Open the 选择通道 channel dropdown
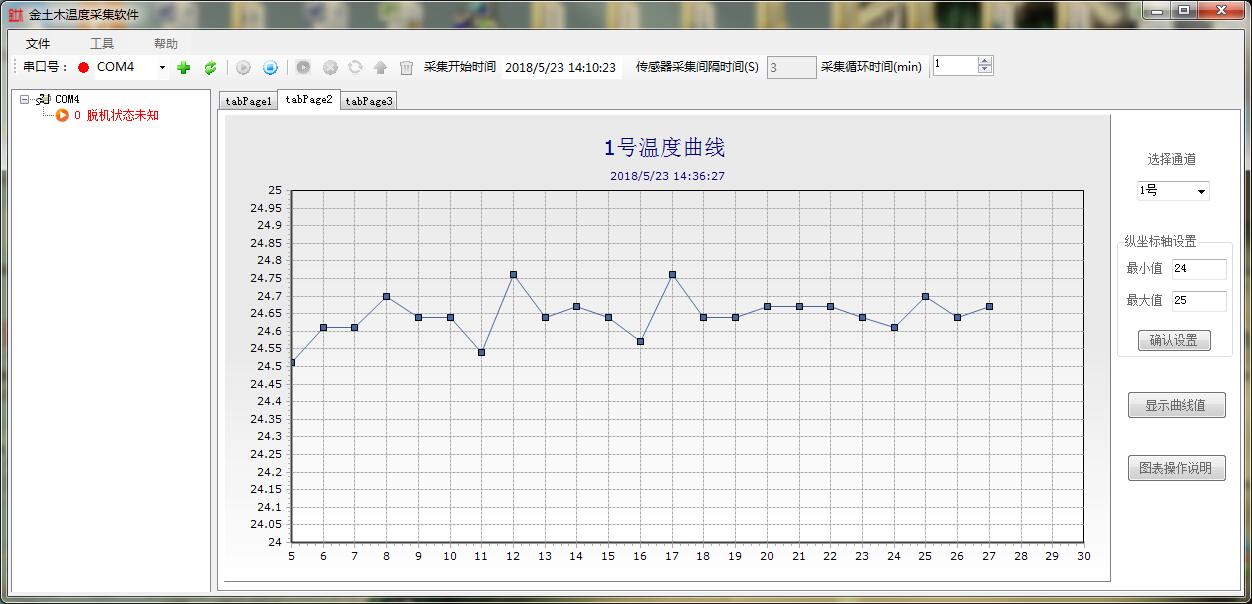Screen dimensions: 1252x604 (x=1201, y=191)
